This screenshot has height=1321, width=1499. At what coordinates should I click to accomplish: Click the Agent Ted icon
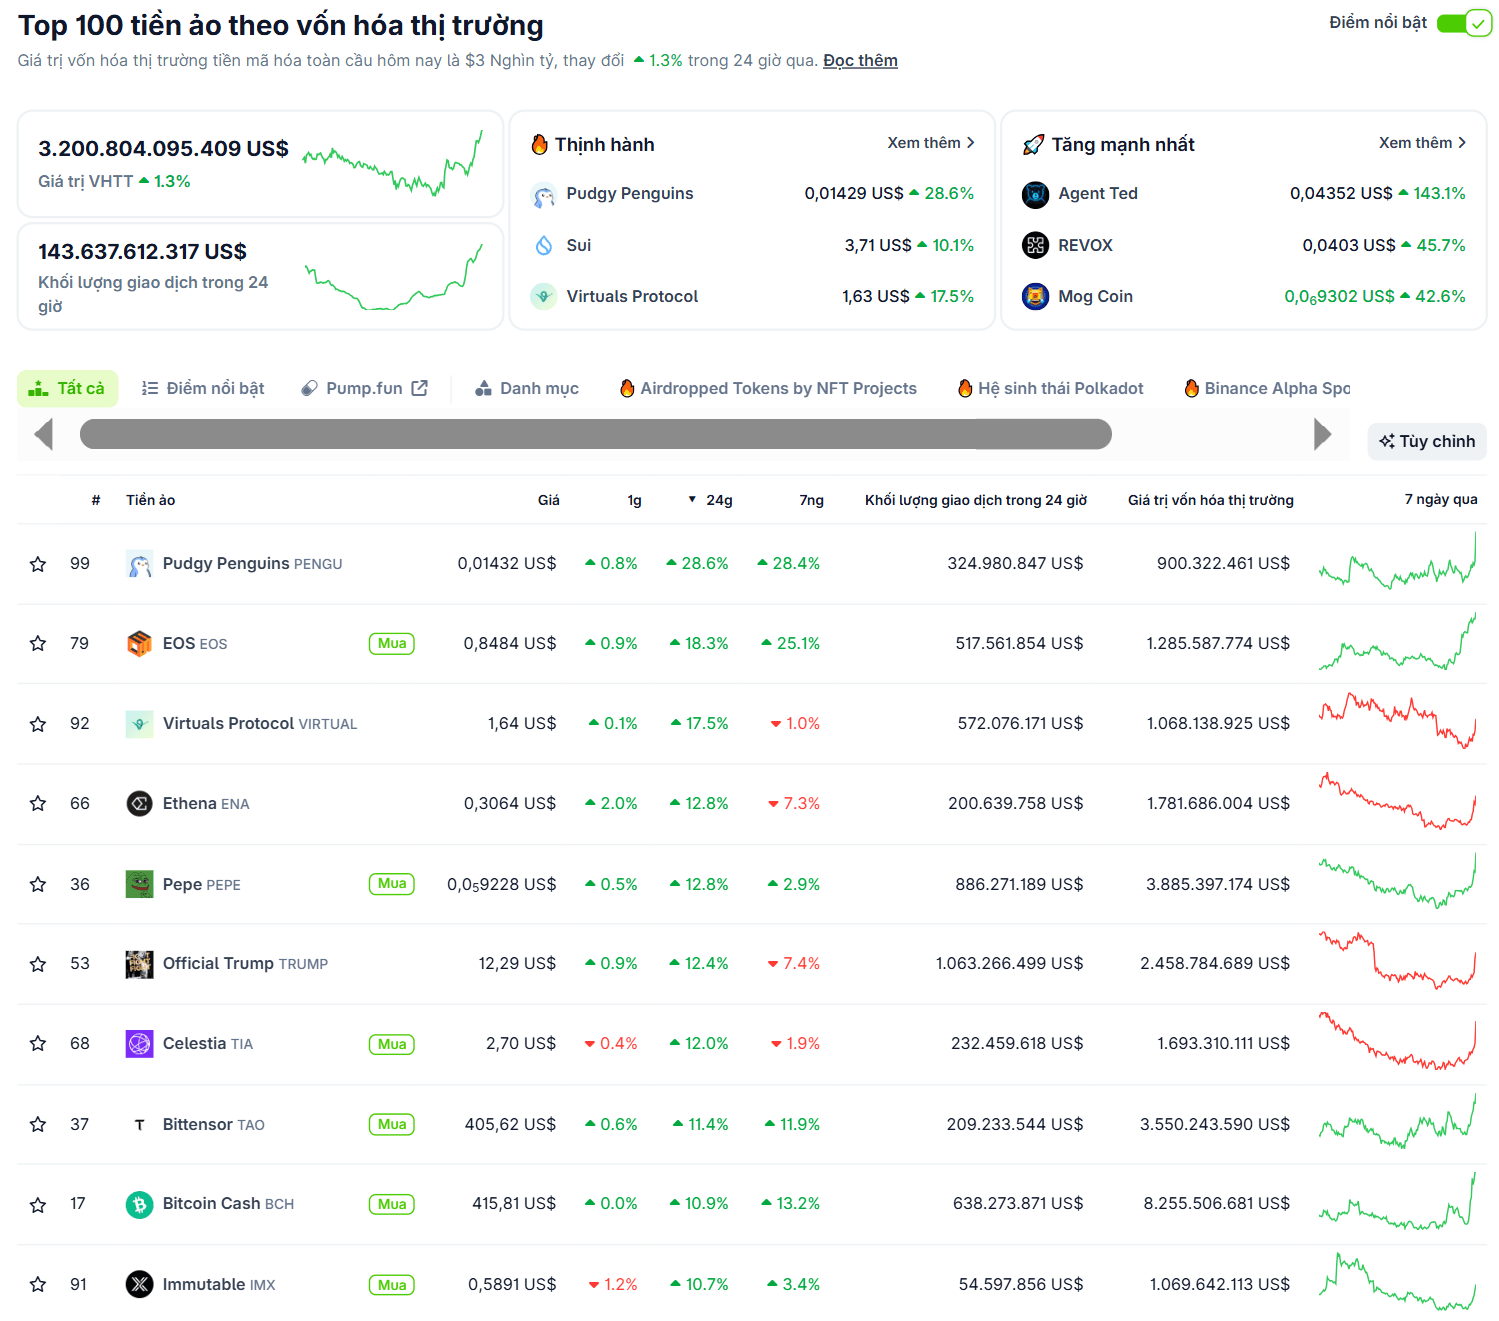1035,194
